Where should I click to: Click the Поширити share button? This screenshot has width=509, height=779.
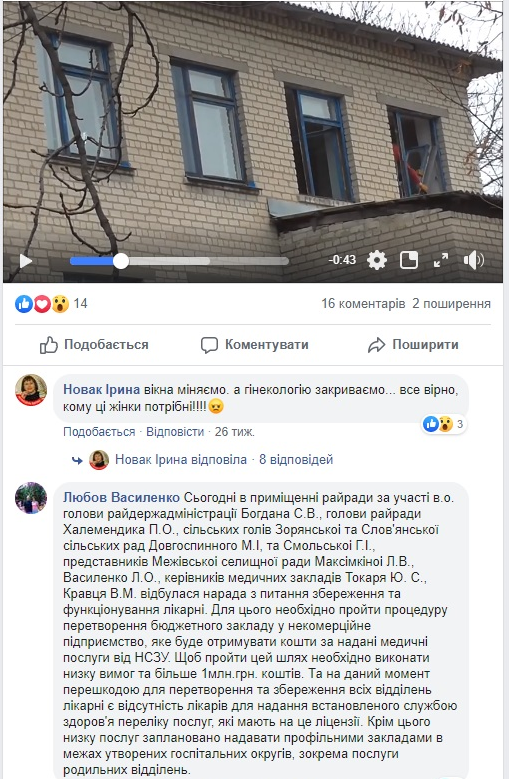[x=413, y=345]
